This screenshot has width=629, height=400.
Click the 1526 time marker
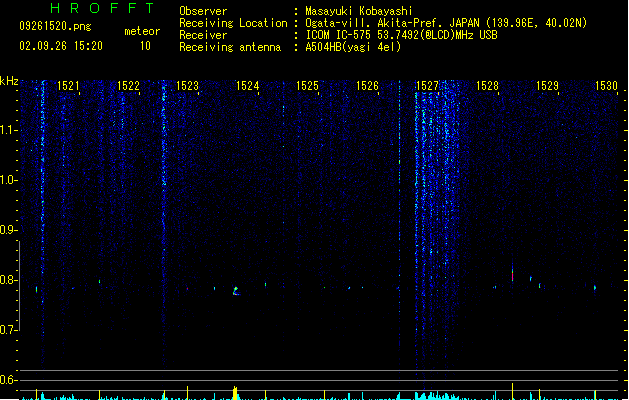click(x=367, y=86)
